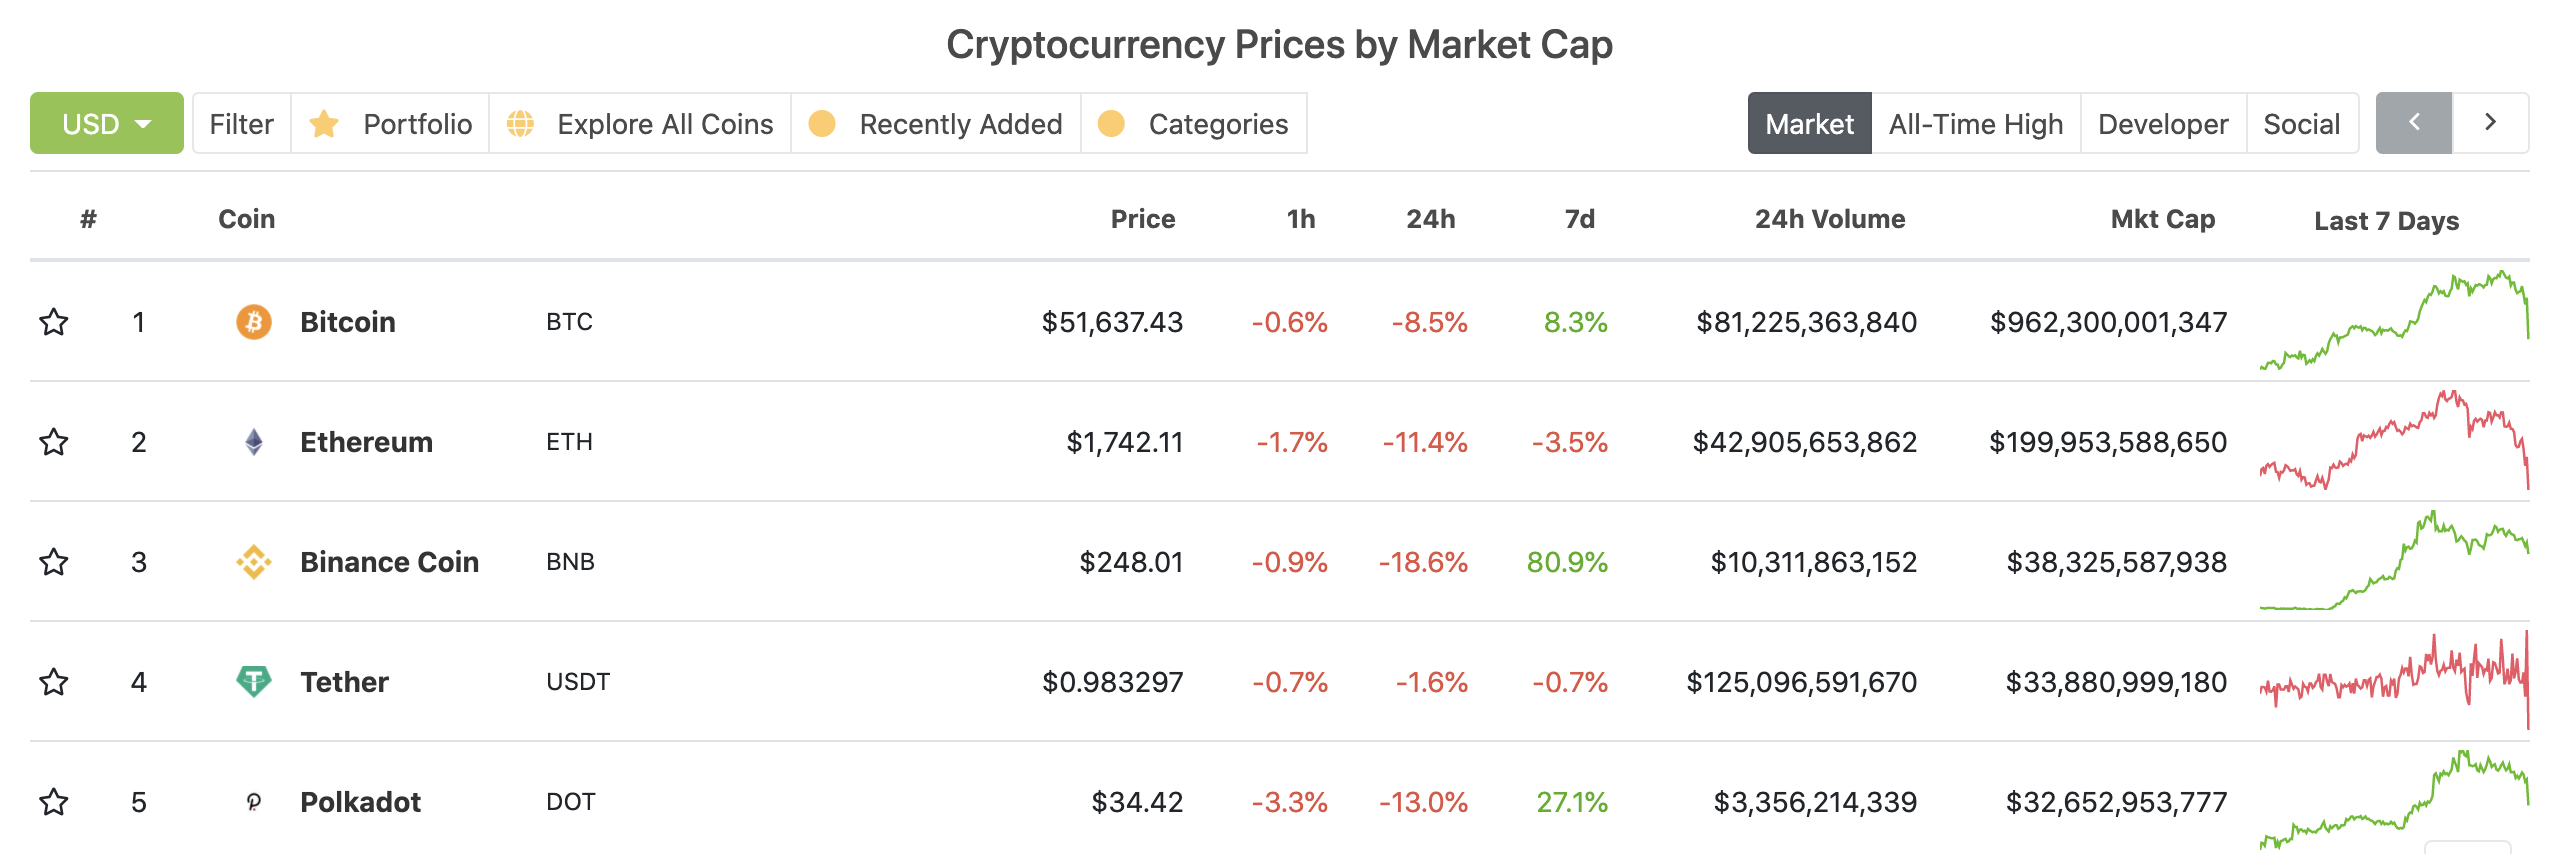Click Binance Coin 7-day sparkline chart
The width and height of the screenshot is (2558, 854).
(x=2394, y=562)
